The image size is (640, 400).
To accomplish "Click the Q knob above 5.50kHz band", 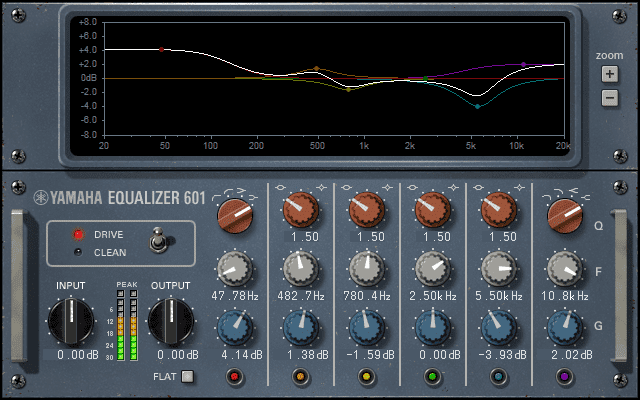I will pyautogui.click(x=499, y=210).
